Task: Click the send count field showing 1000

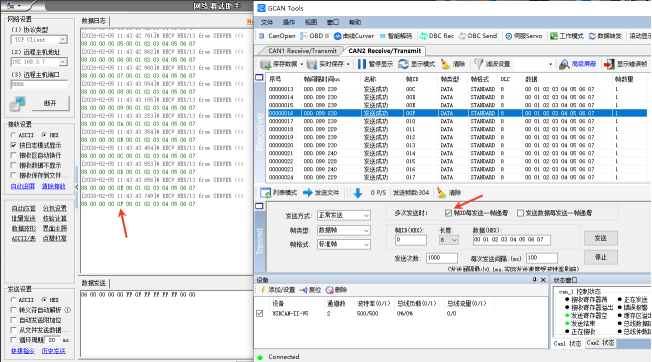Action: (442, 258)
